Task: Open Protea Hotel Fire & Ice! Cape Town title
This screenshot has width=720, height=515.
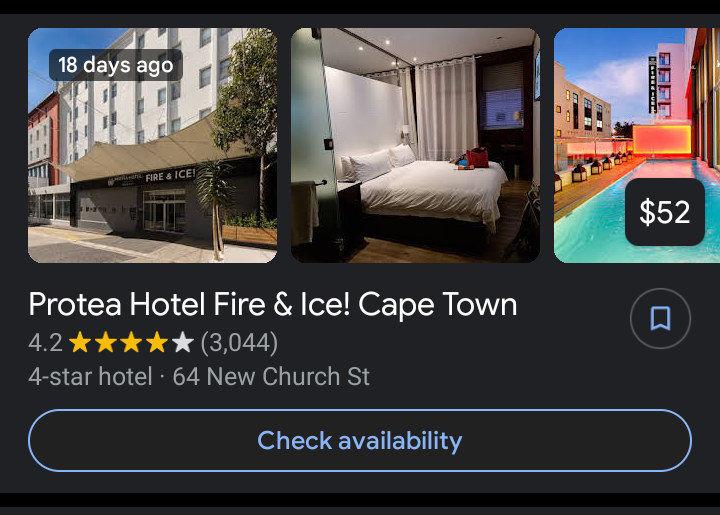Action: [x=273, y=304]
